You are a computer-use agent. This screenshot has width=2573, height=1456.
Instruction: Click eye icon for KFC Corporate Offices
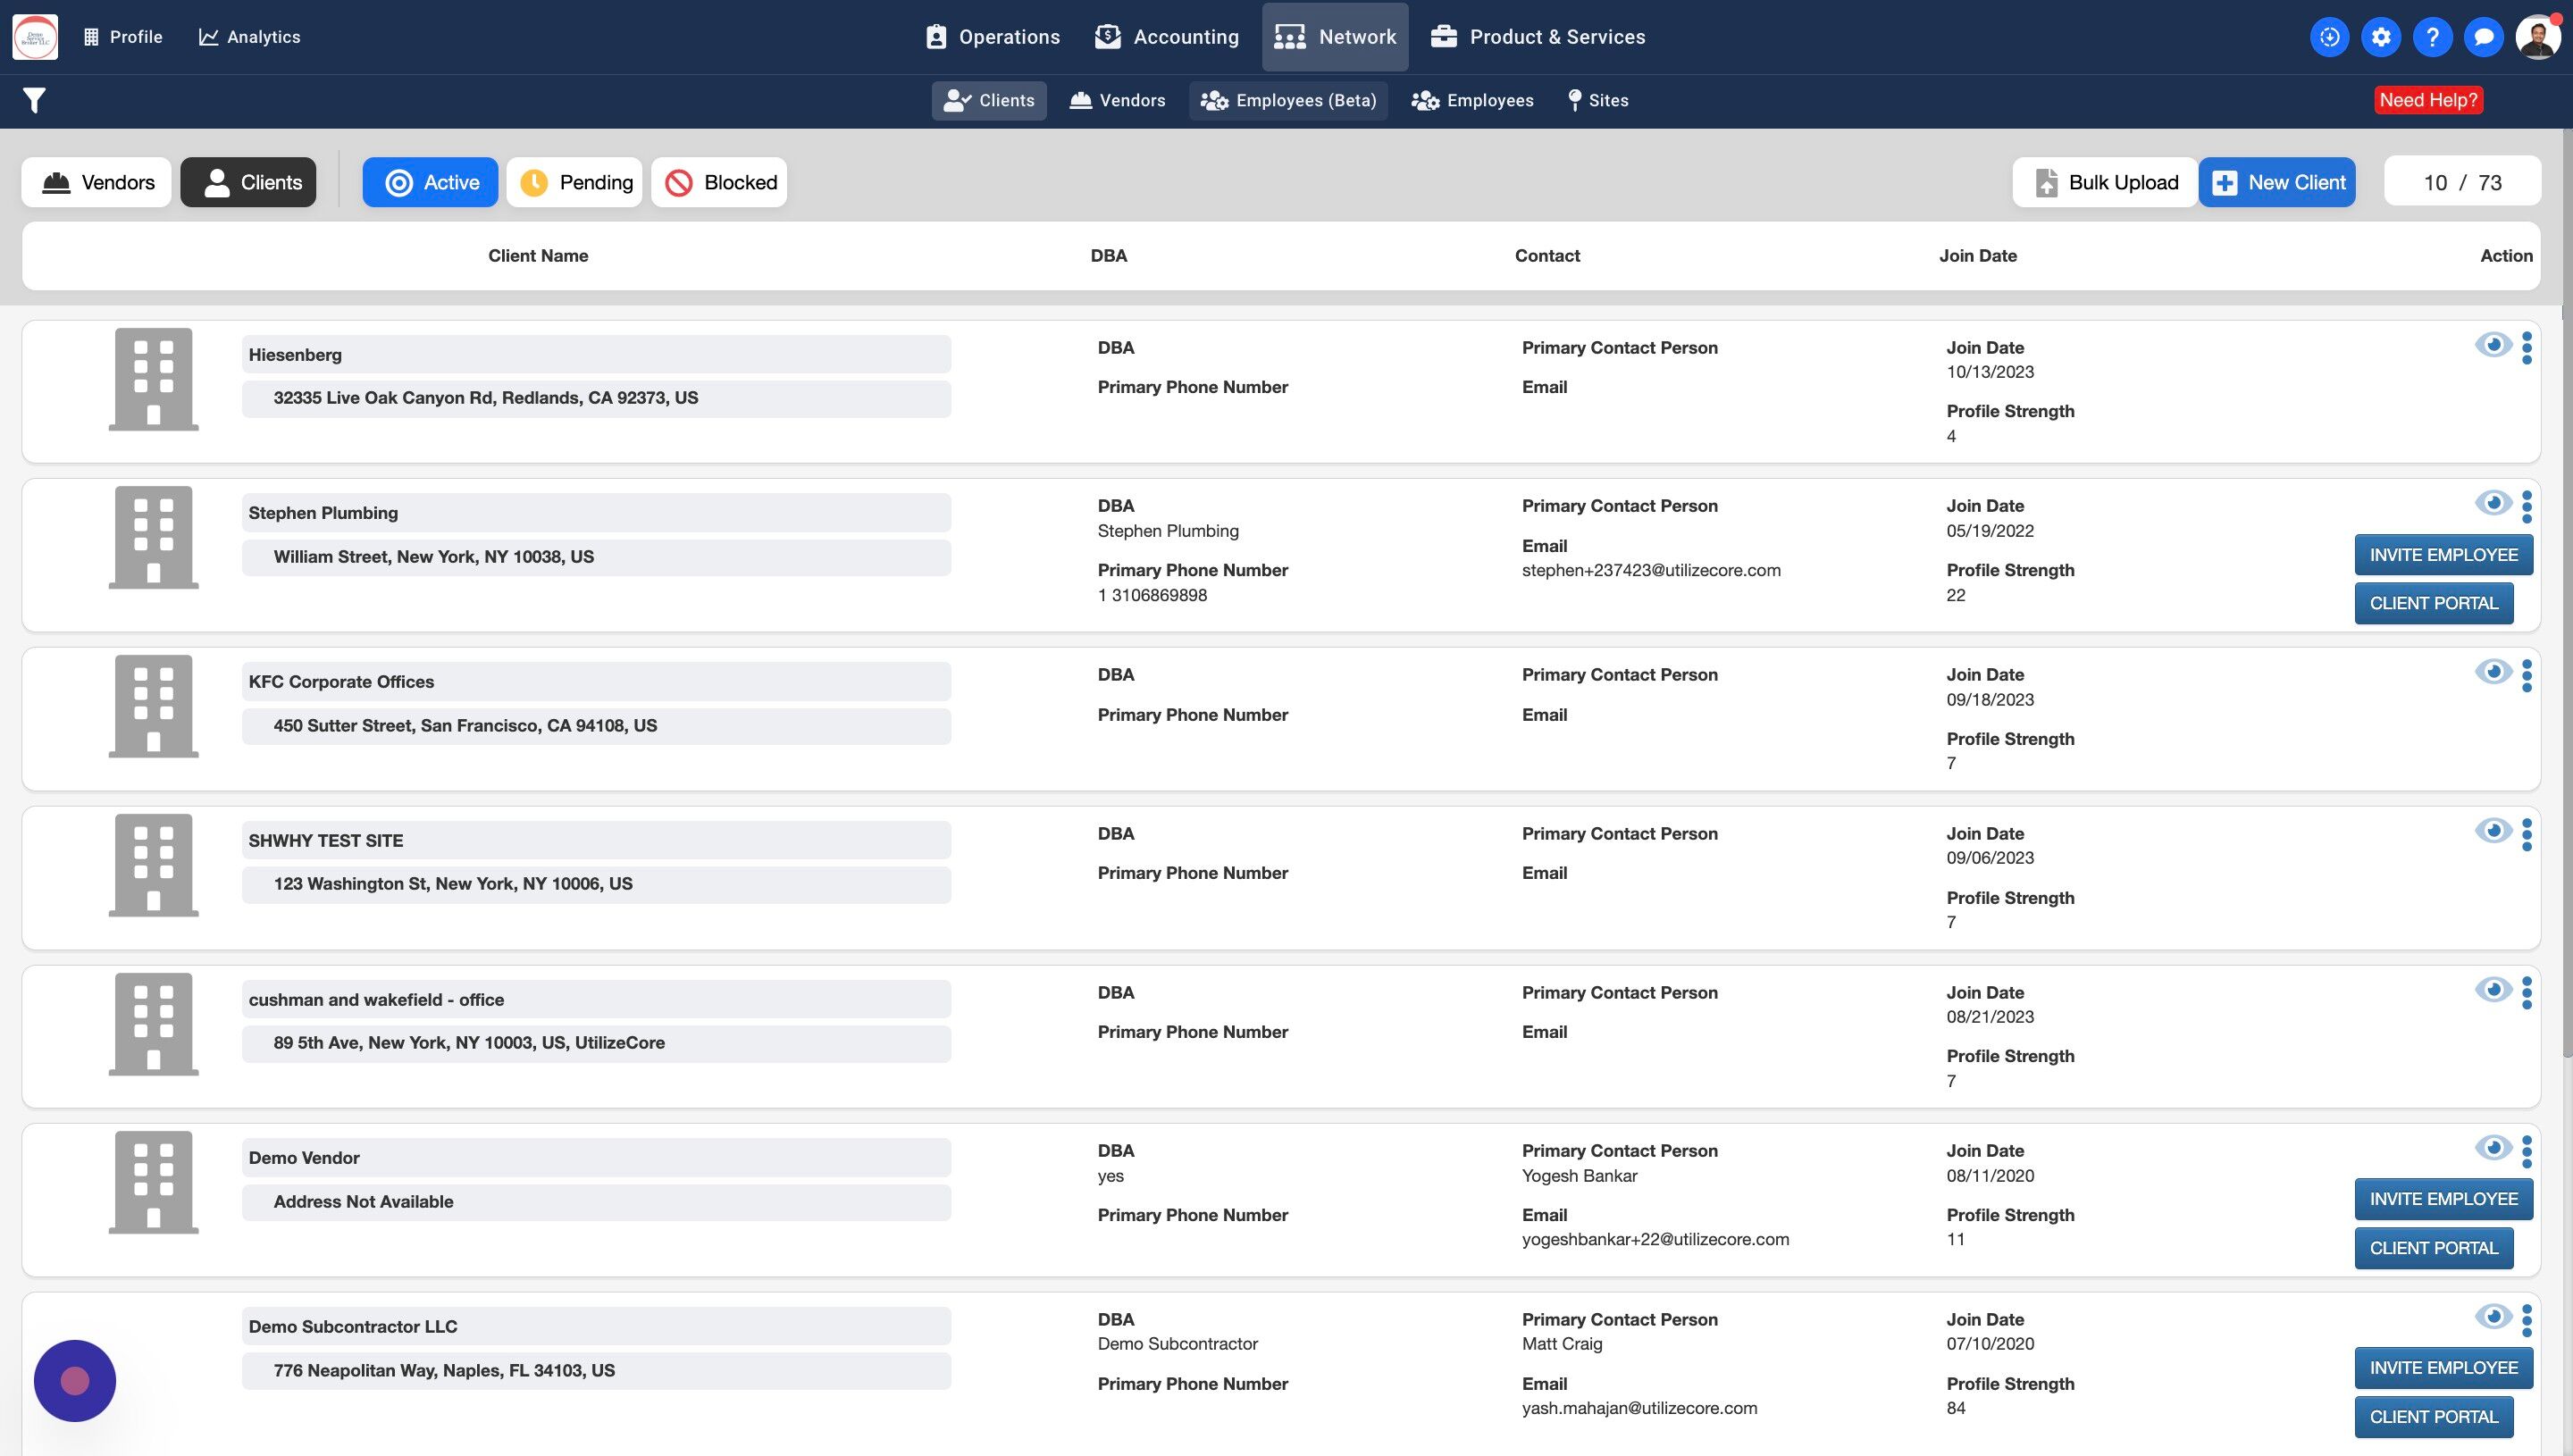point(2493,672)
